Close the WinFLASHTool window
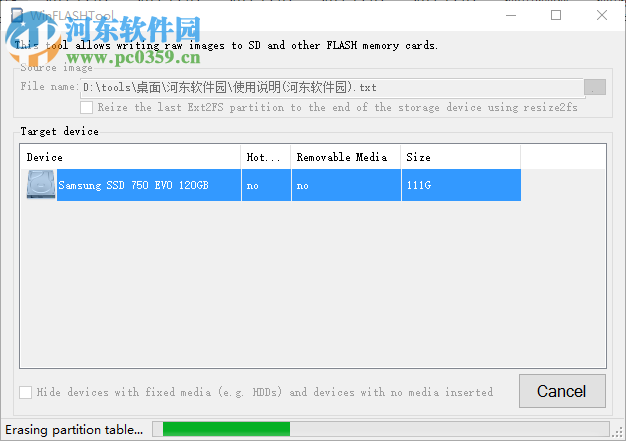626x441 pixels. tap(602, 15)
